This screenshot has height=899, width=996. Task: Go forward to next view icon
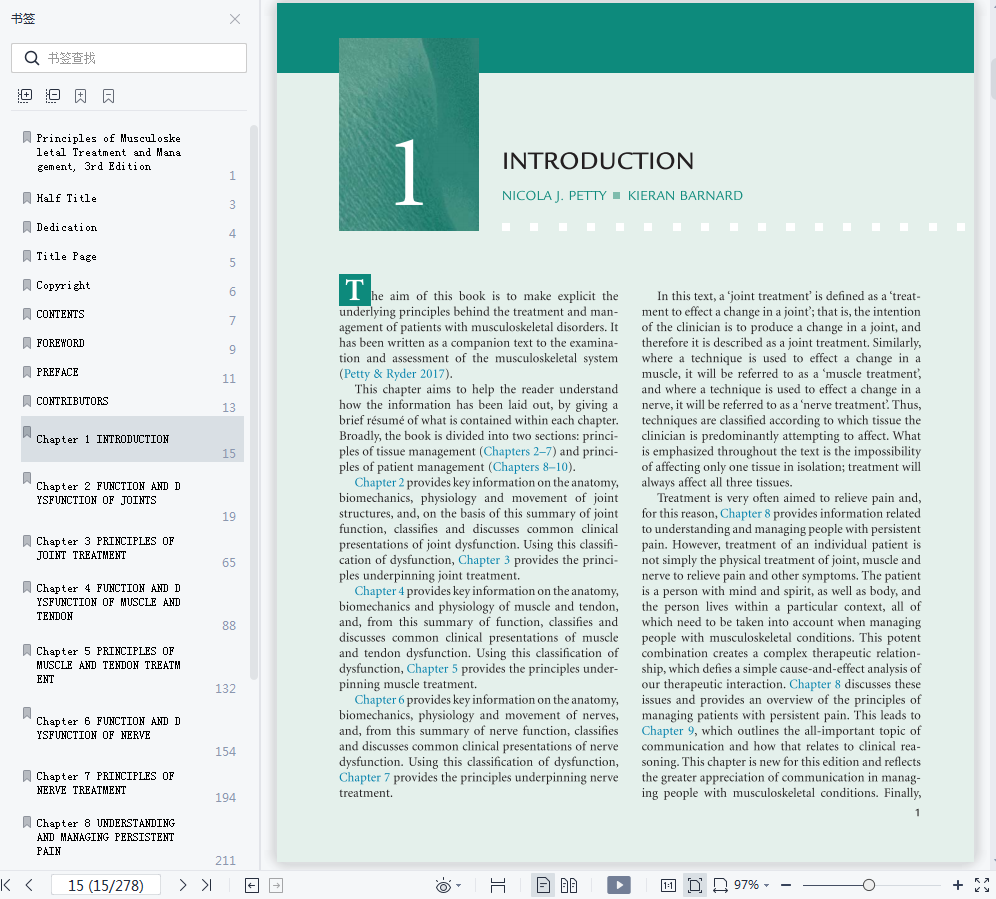point(276,885)
